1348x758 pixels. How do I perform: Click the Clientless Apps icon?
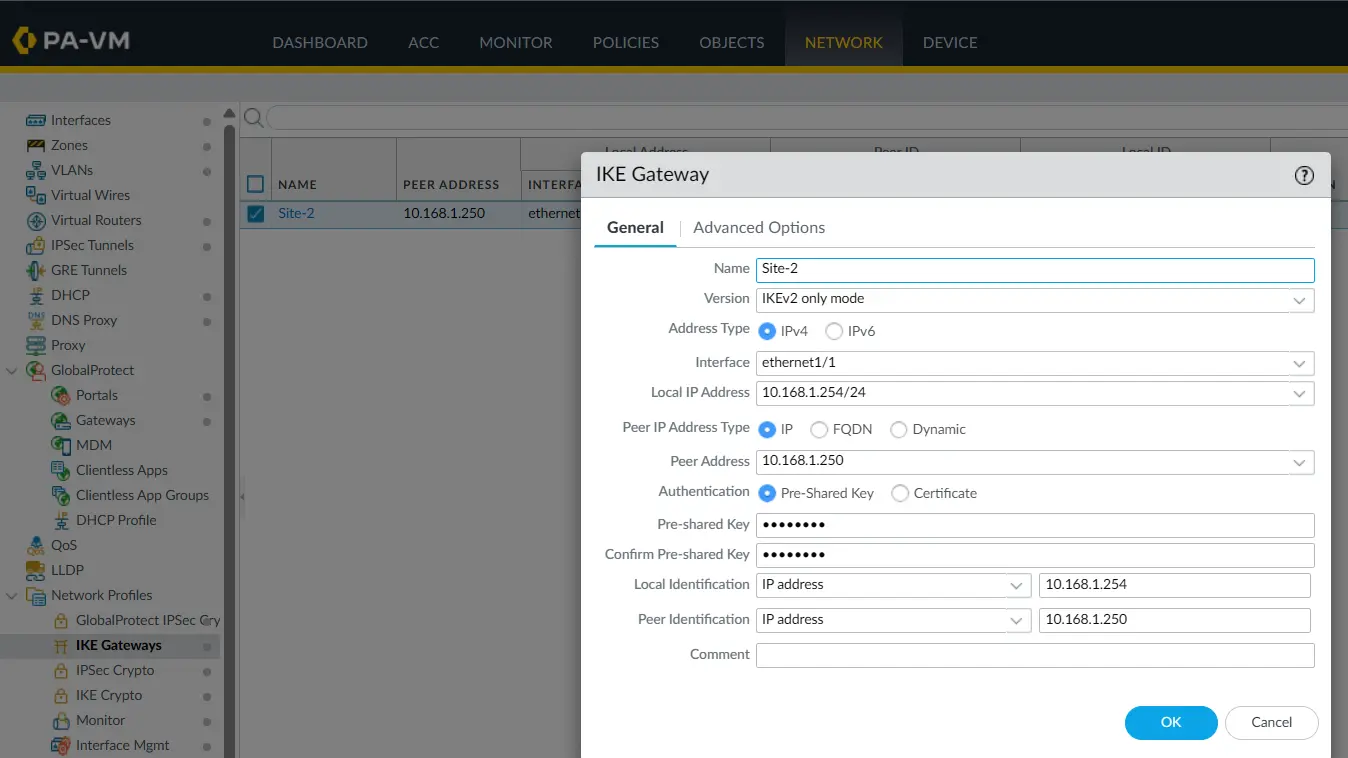pyautogui.click(x=60, y=470)
